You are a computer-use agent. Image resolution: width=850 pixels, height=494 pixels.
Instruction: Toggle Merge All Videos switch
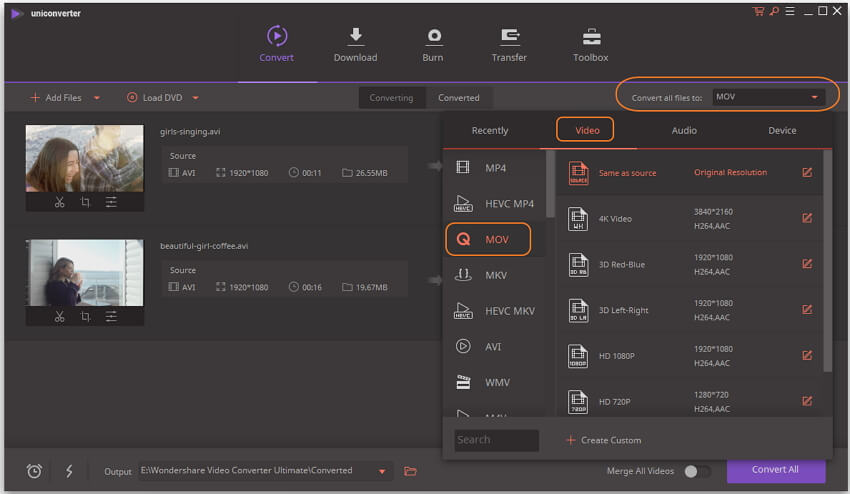click(x=697, y=471)
